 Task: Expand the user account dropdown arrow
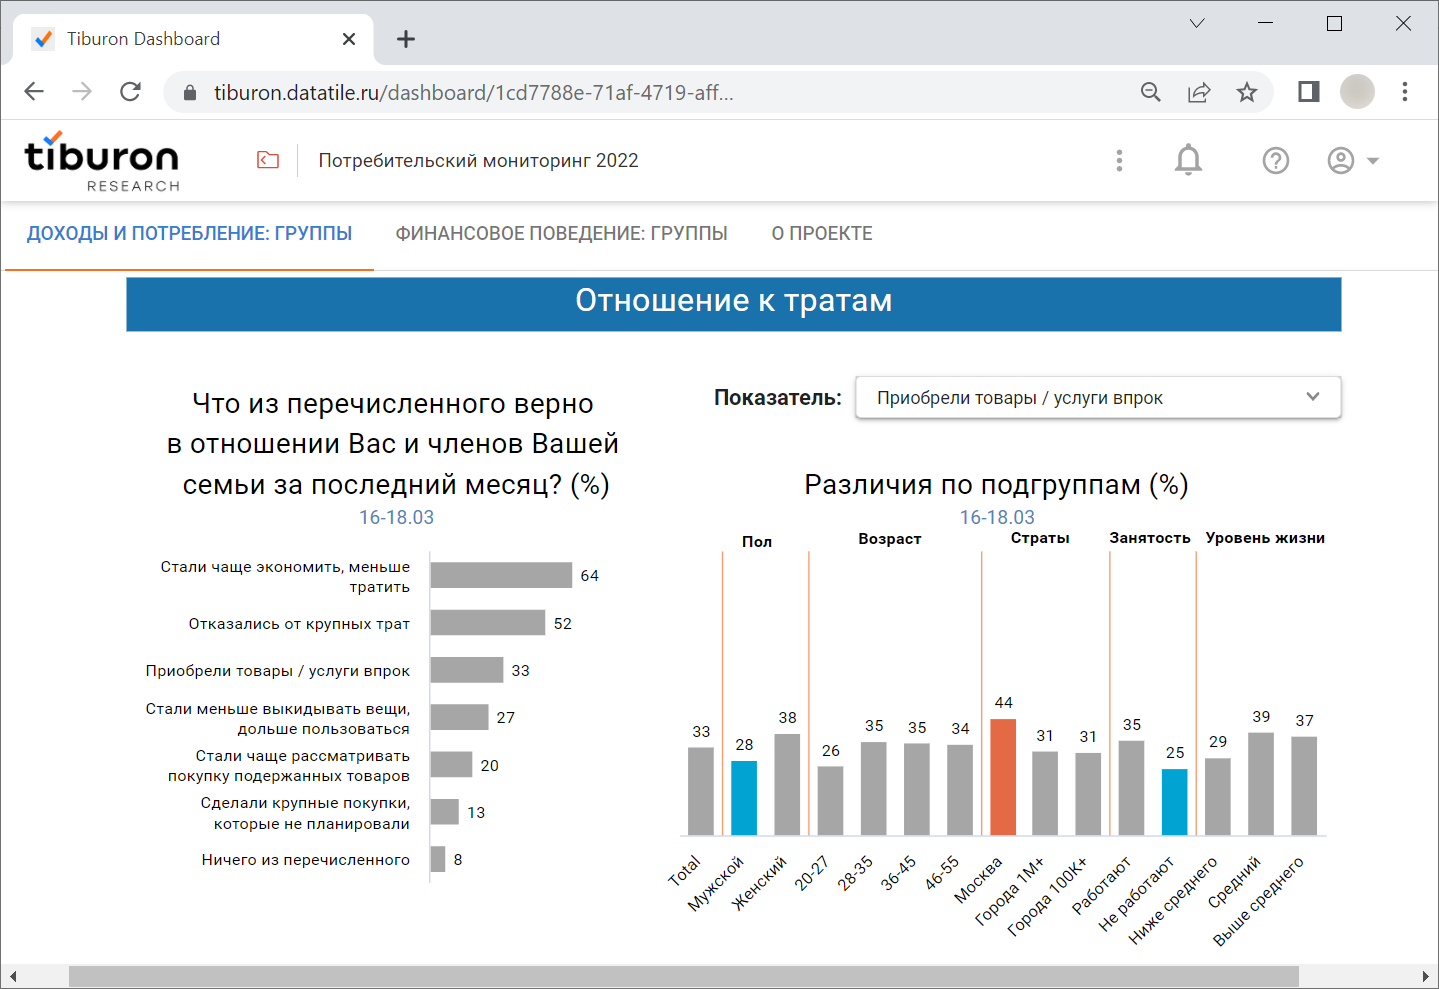click(x=1373, y=160)
